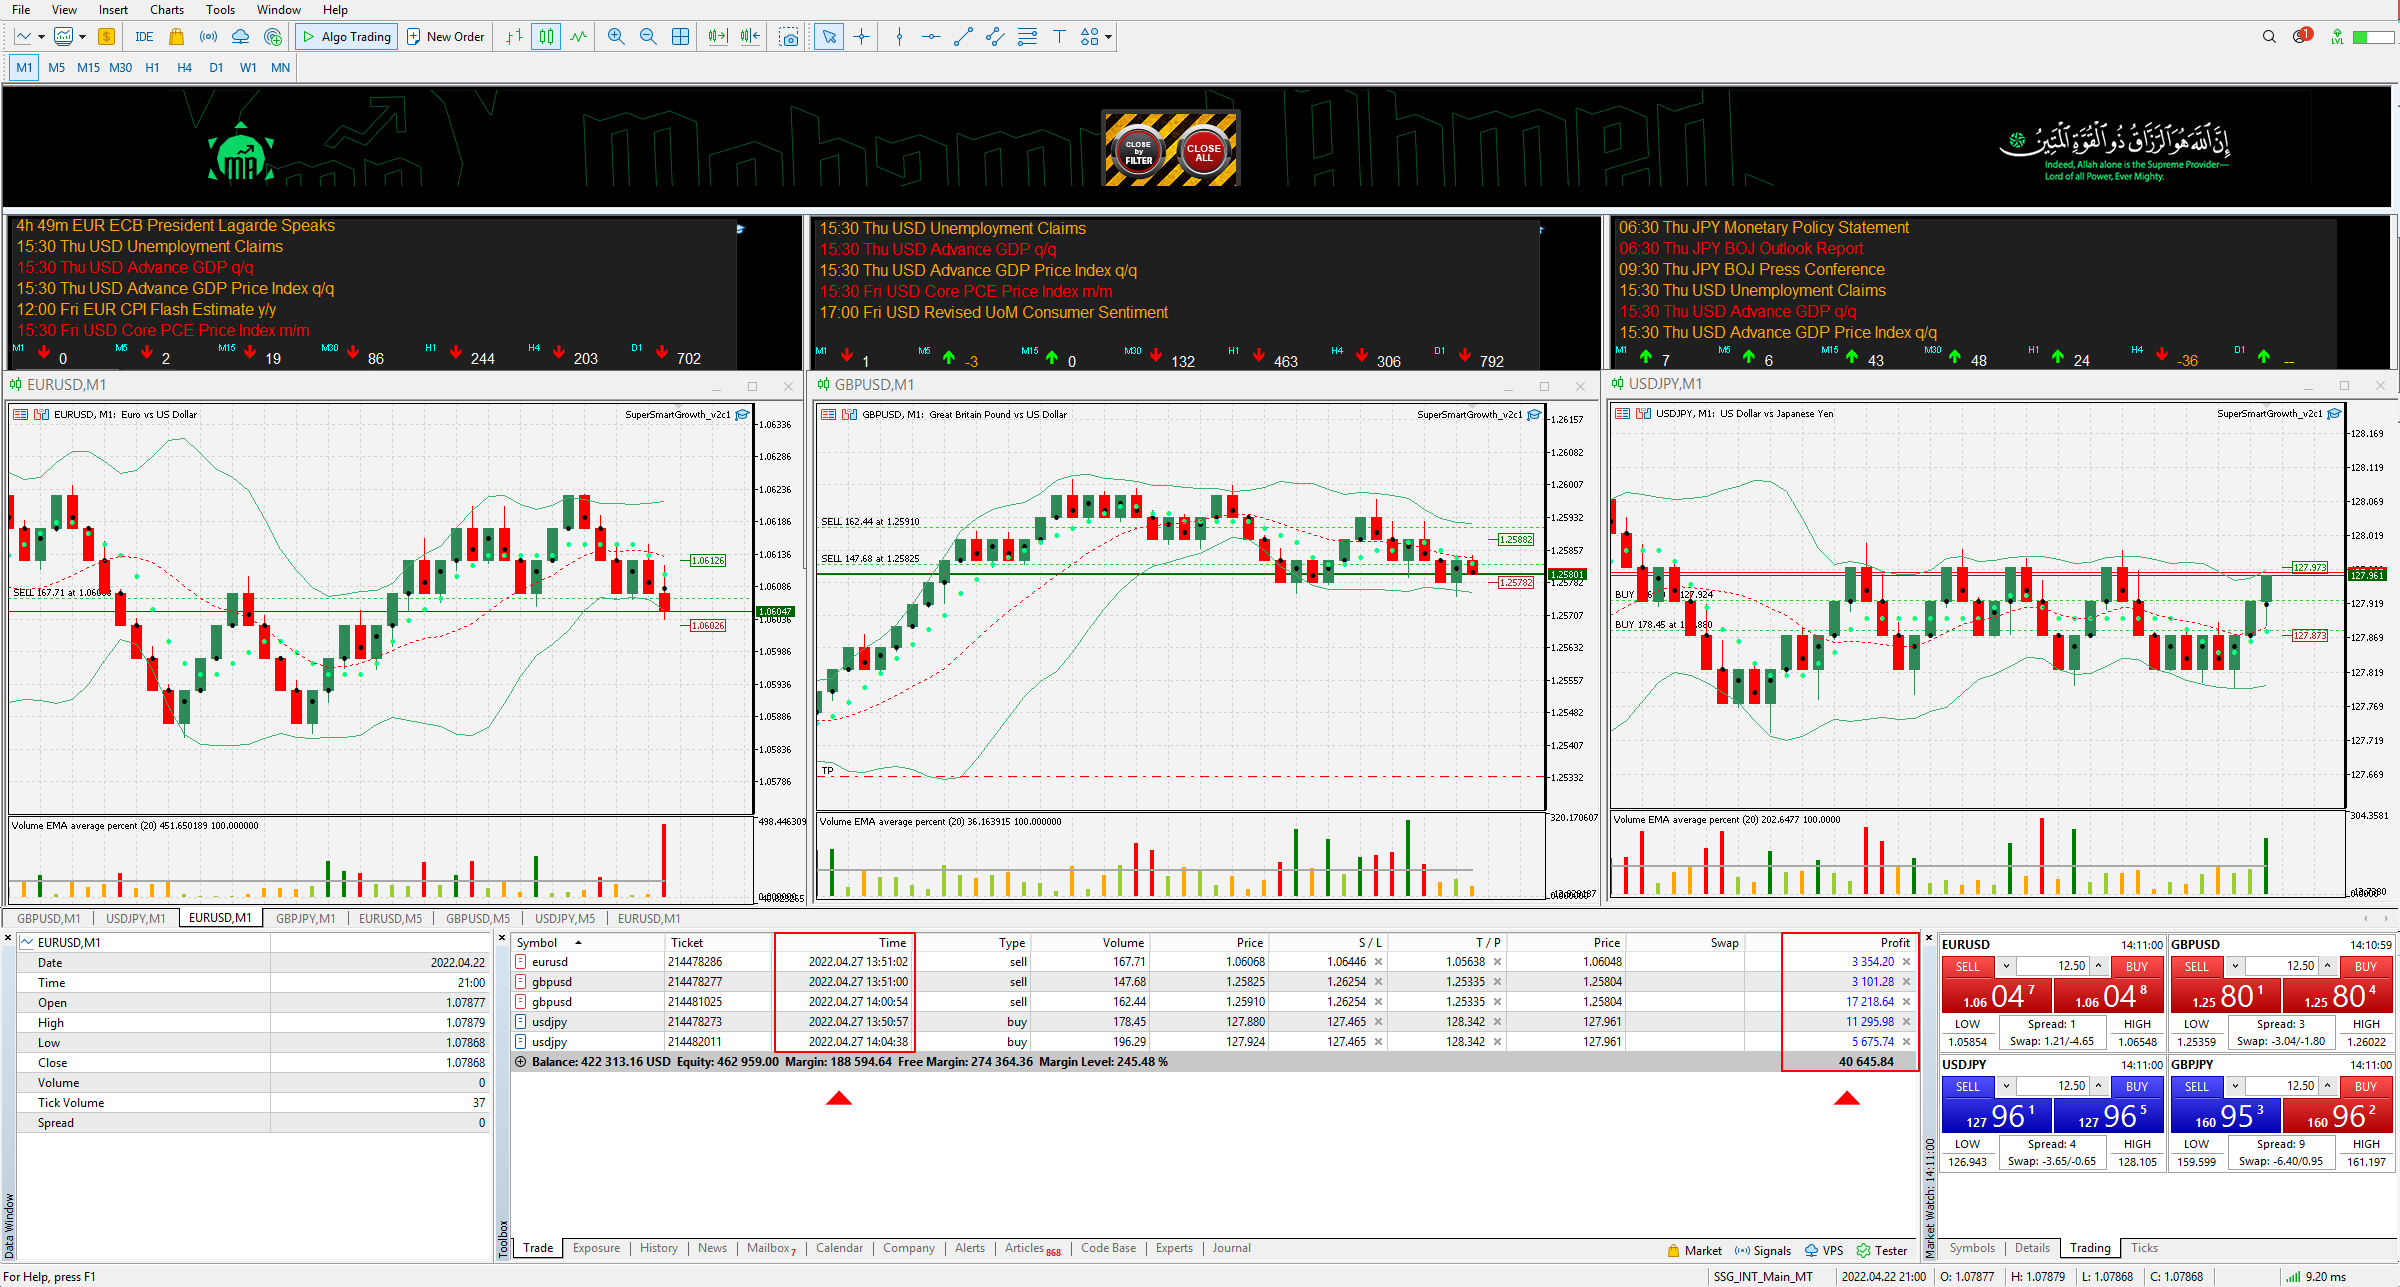Expand the shapes objects dropdown arrow
The image size is (2400, 1287).
pyautogui.click(x=1108, y=38)
